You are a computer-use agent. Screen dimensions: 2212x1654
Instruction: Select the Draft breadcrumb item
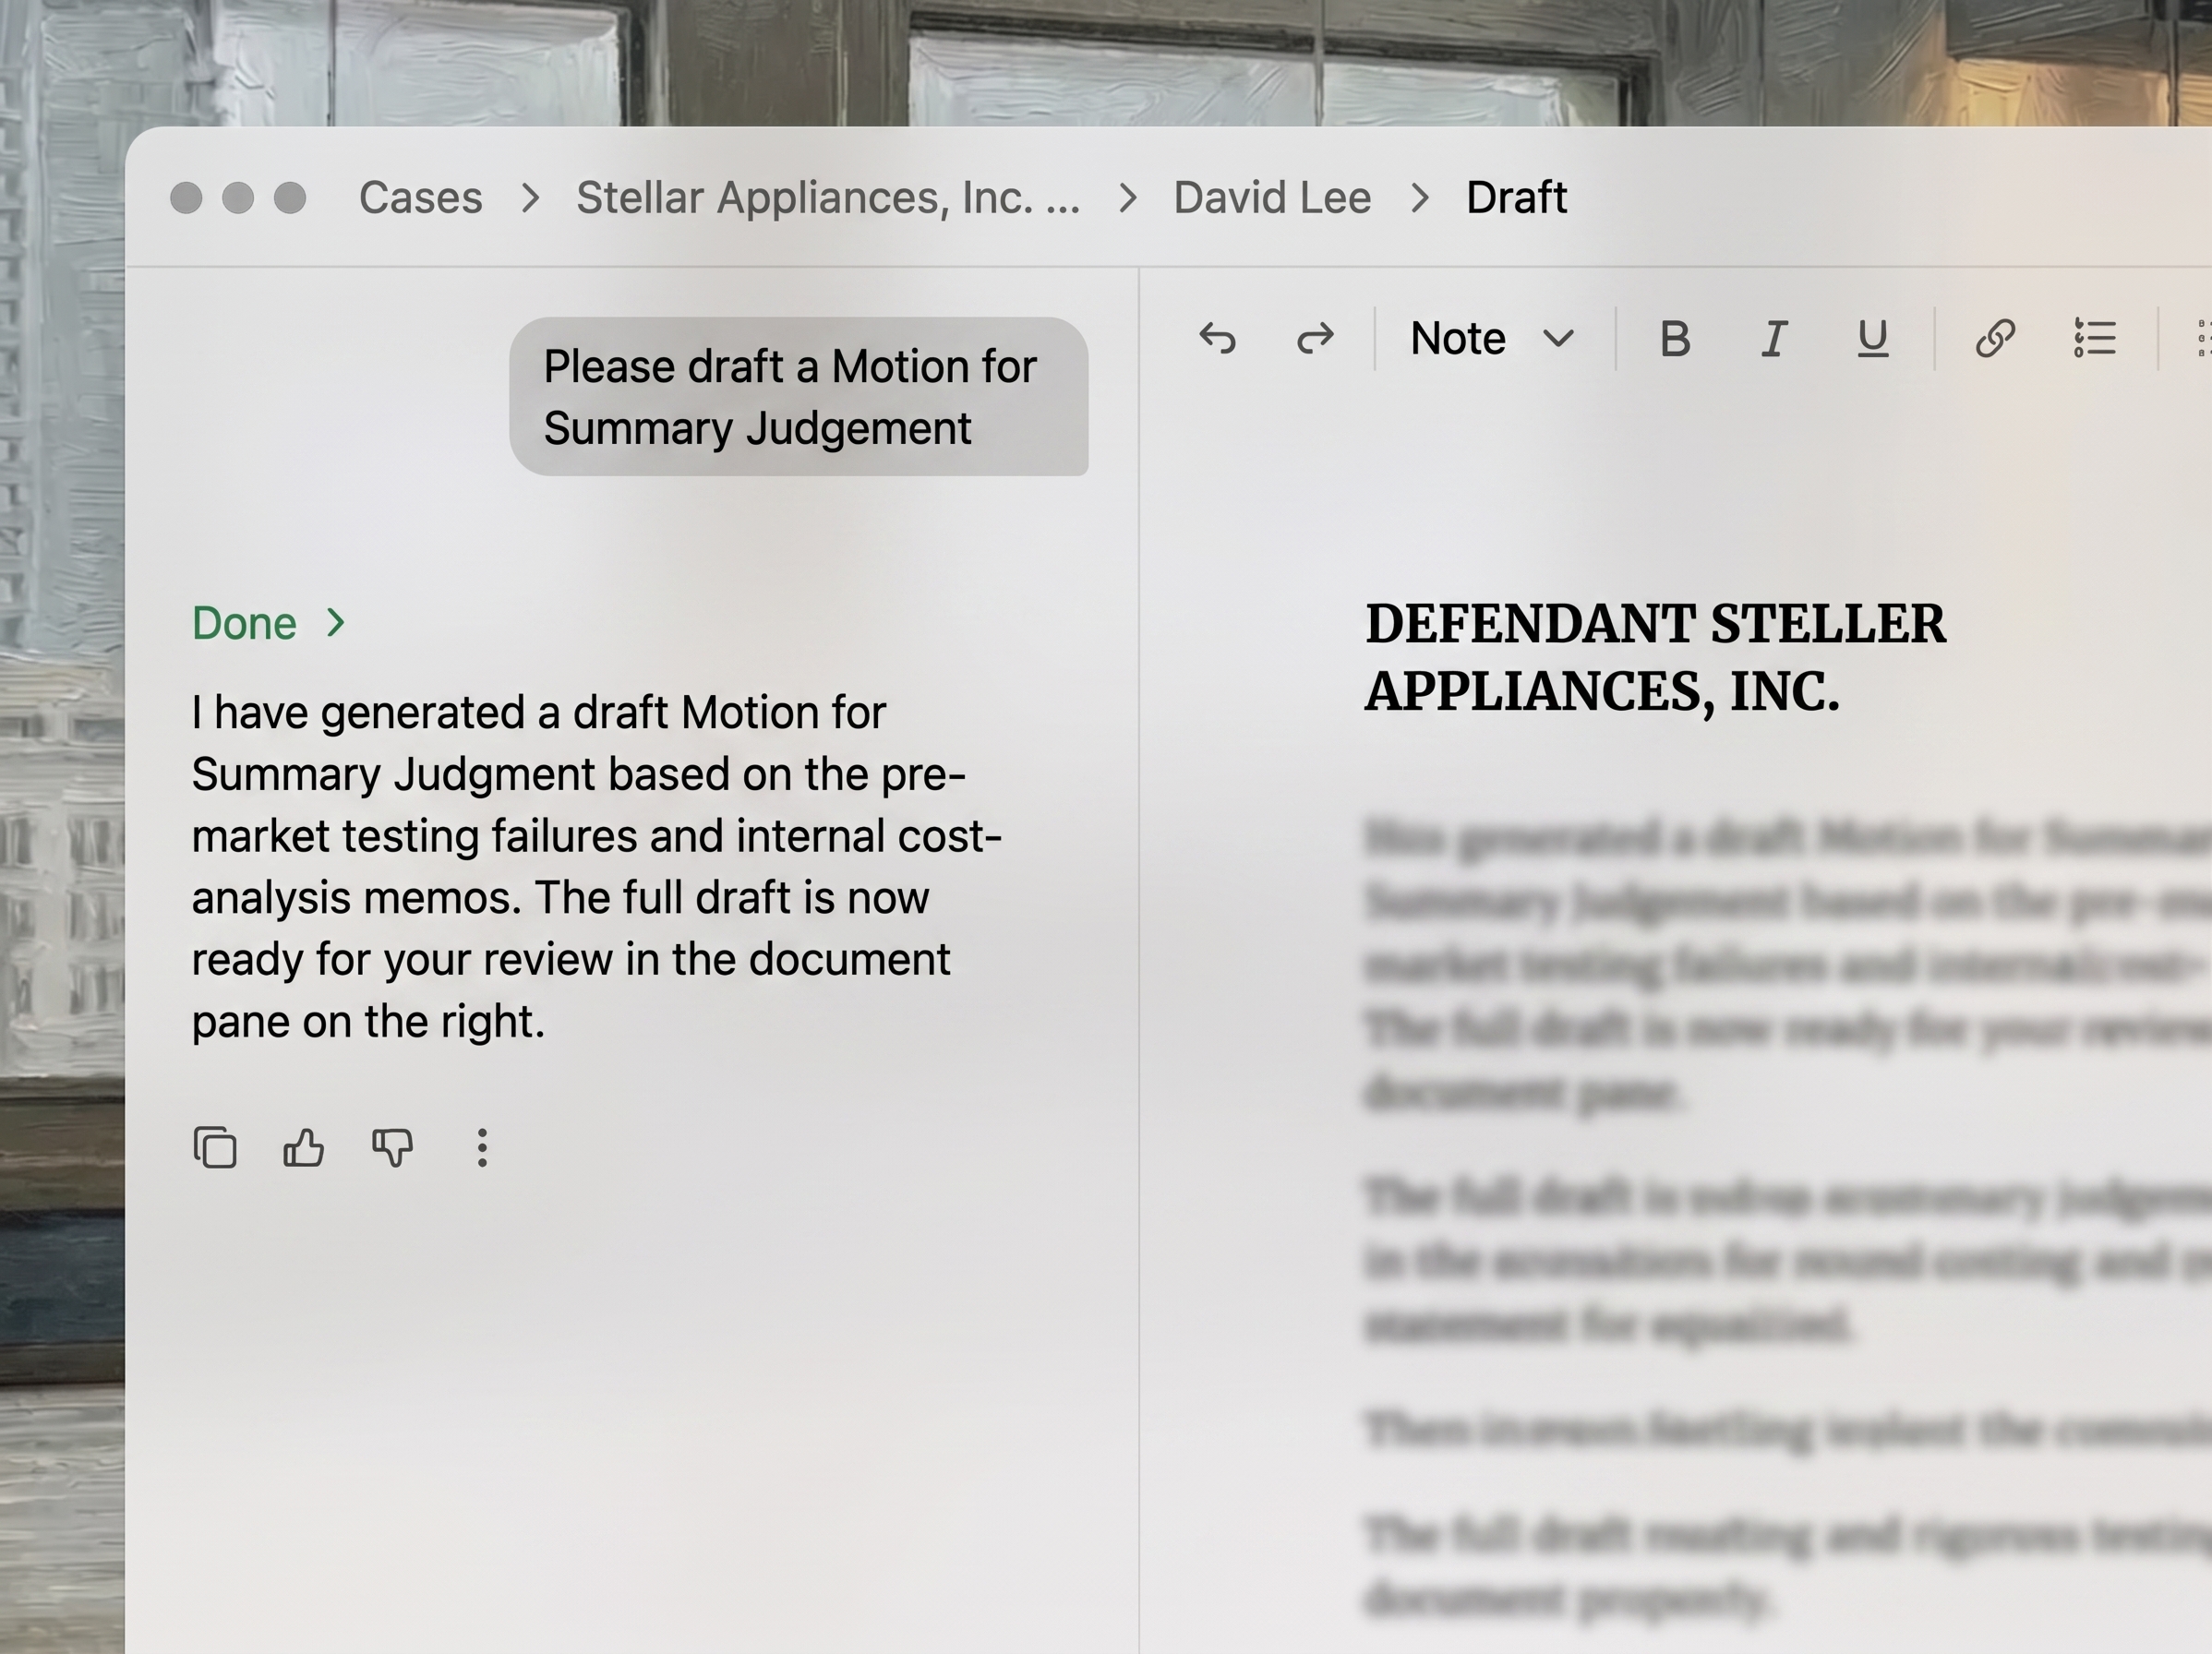tap(1516, 197)
